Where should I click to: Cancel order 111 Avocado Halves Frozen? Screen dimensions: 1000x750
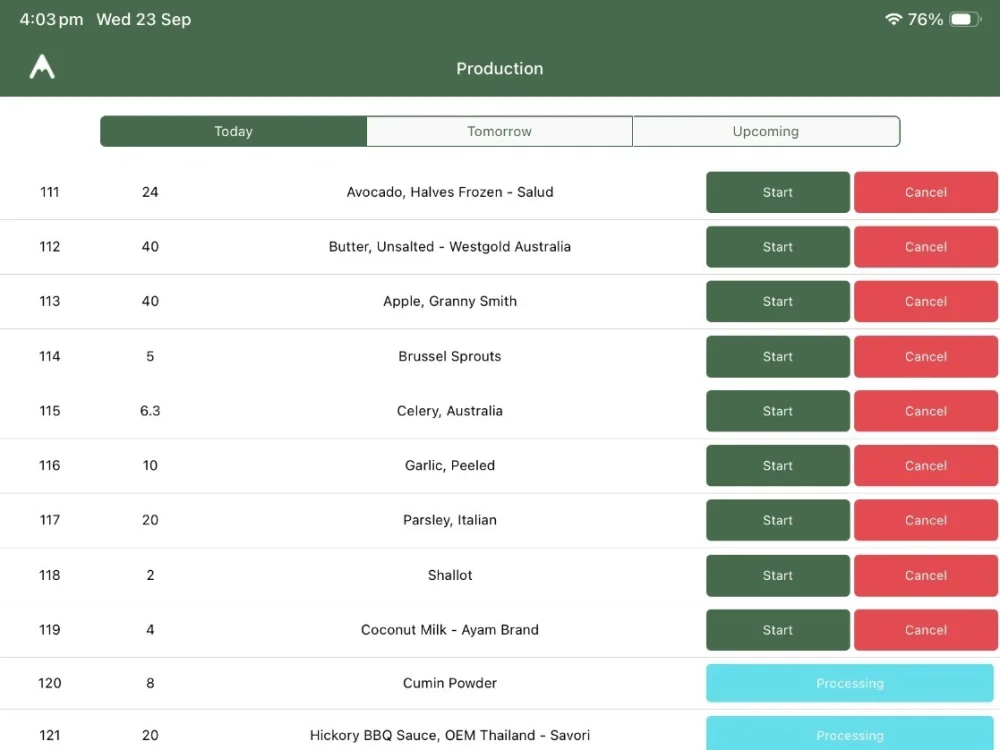pos(926,192)
